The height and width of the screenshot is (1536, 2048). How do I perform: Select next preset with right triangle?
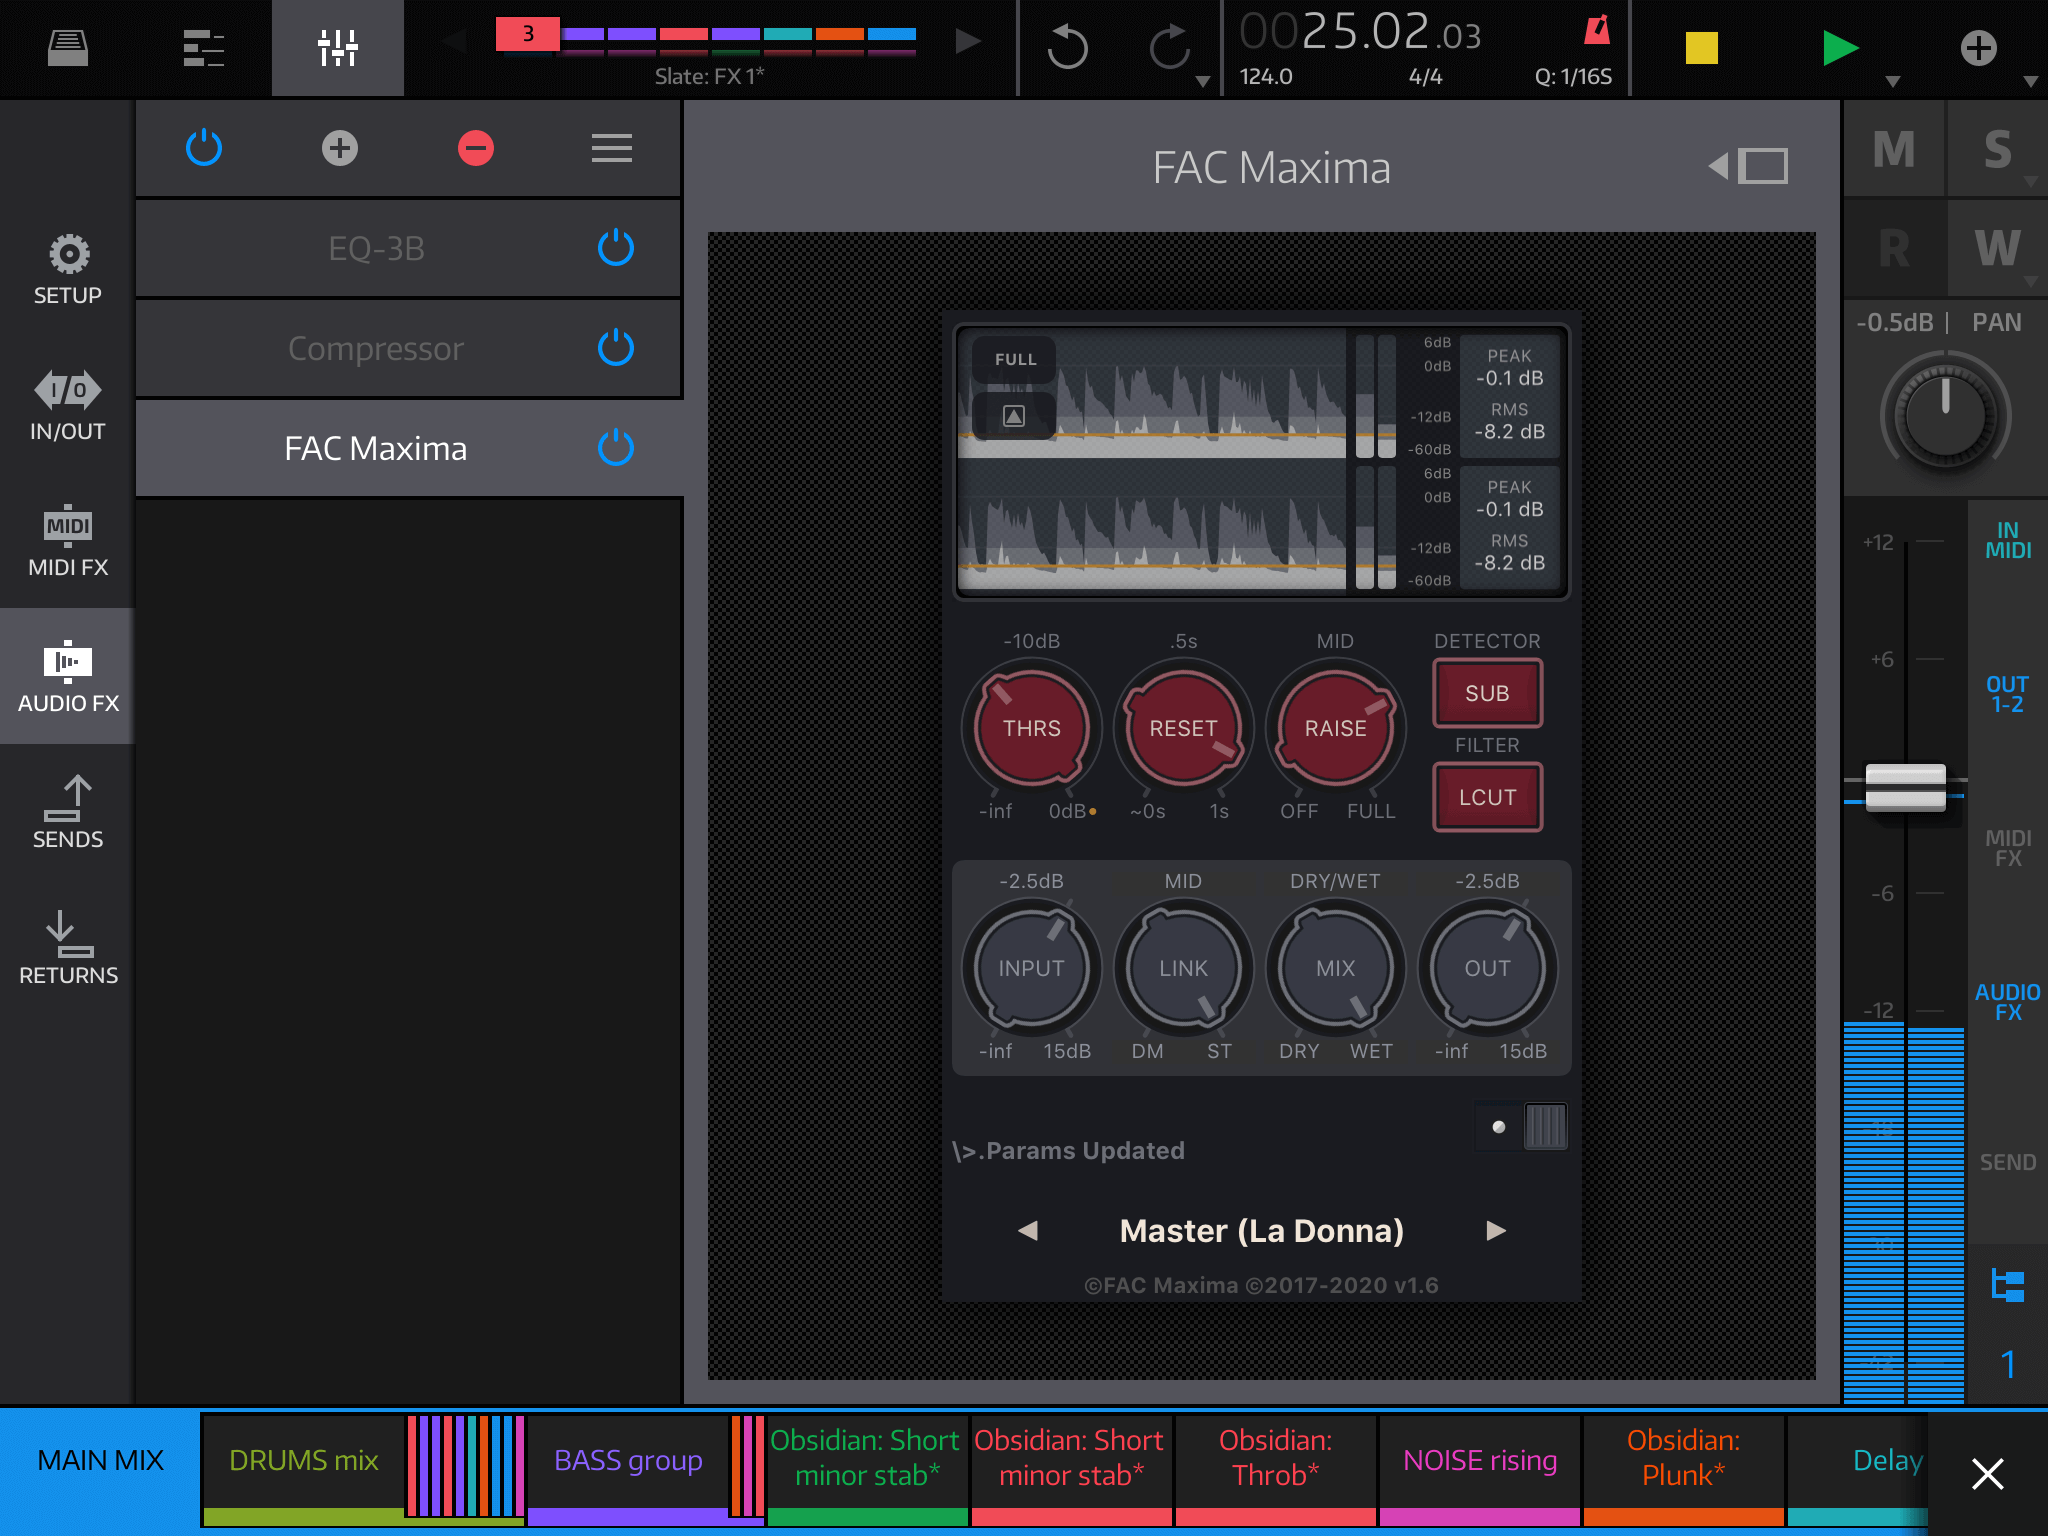pyautogui.click(x=1496, y=1230)
